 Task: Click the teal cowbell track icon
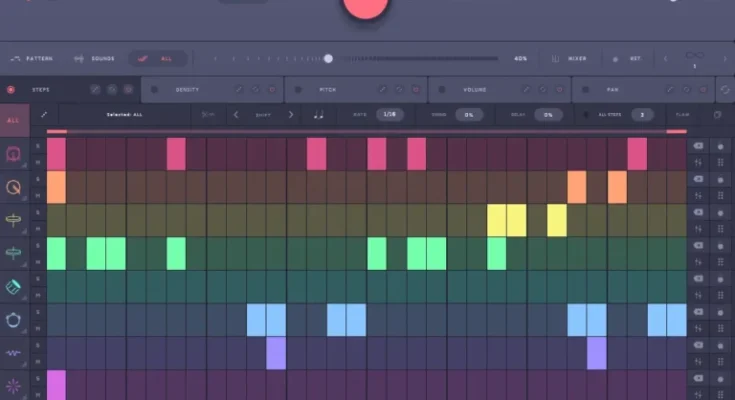[14, 287]
